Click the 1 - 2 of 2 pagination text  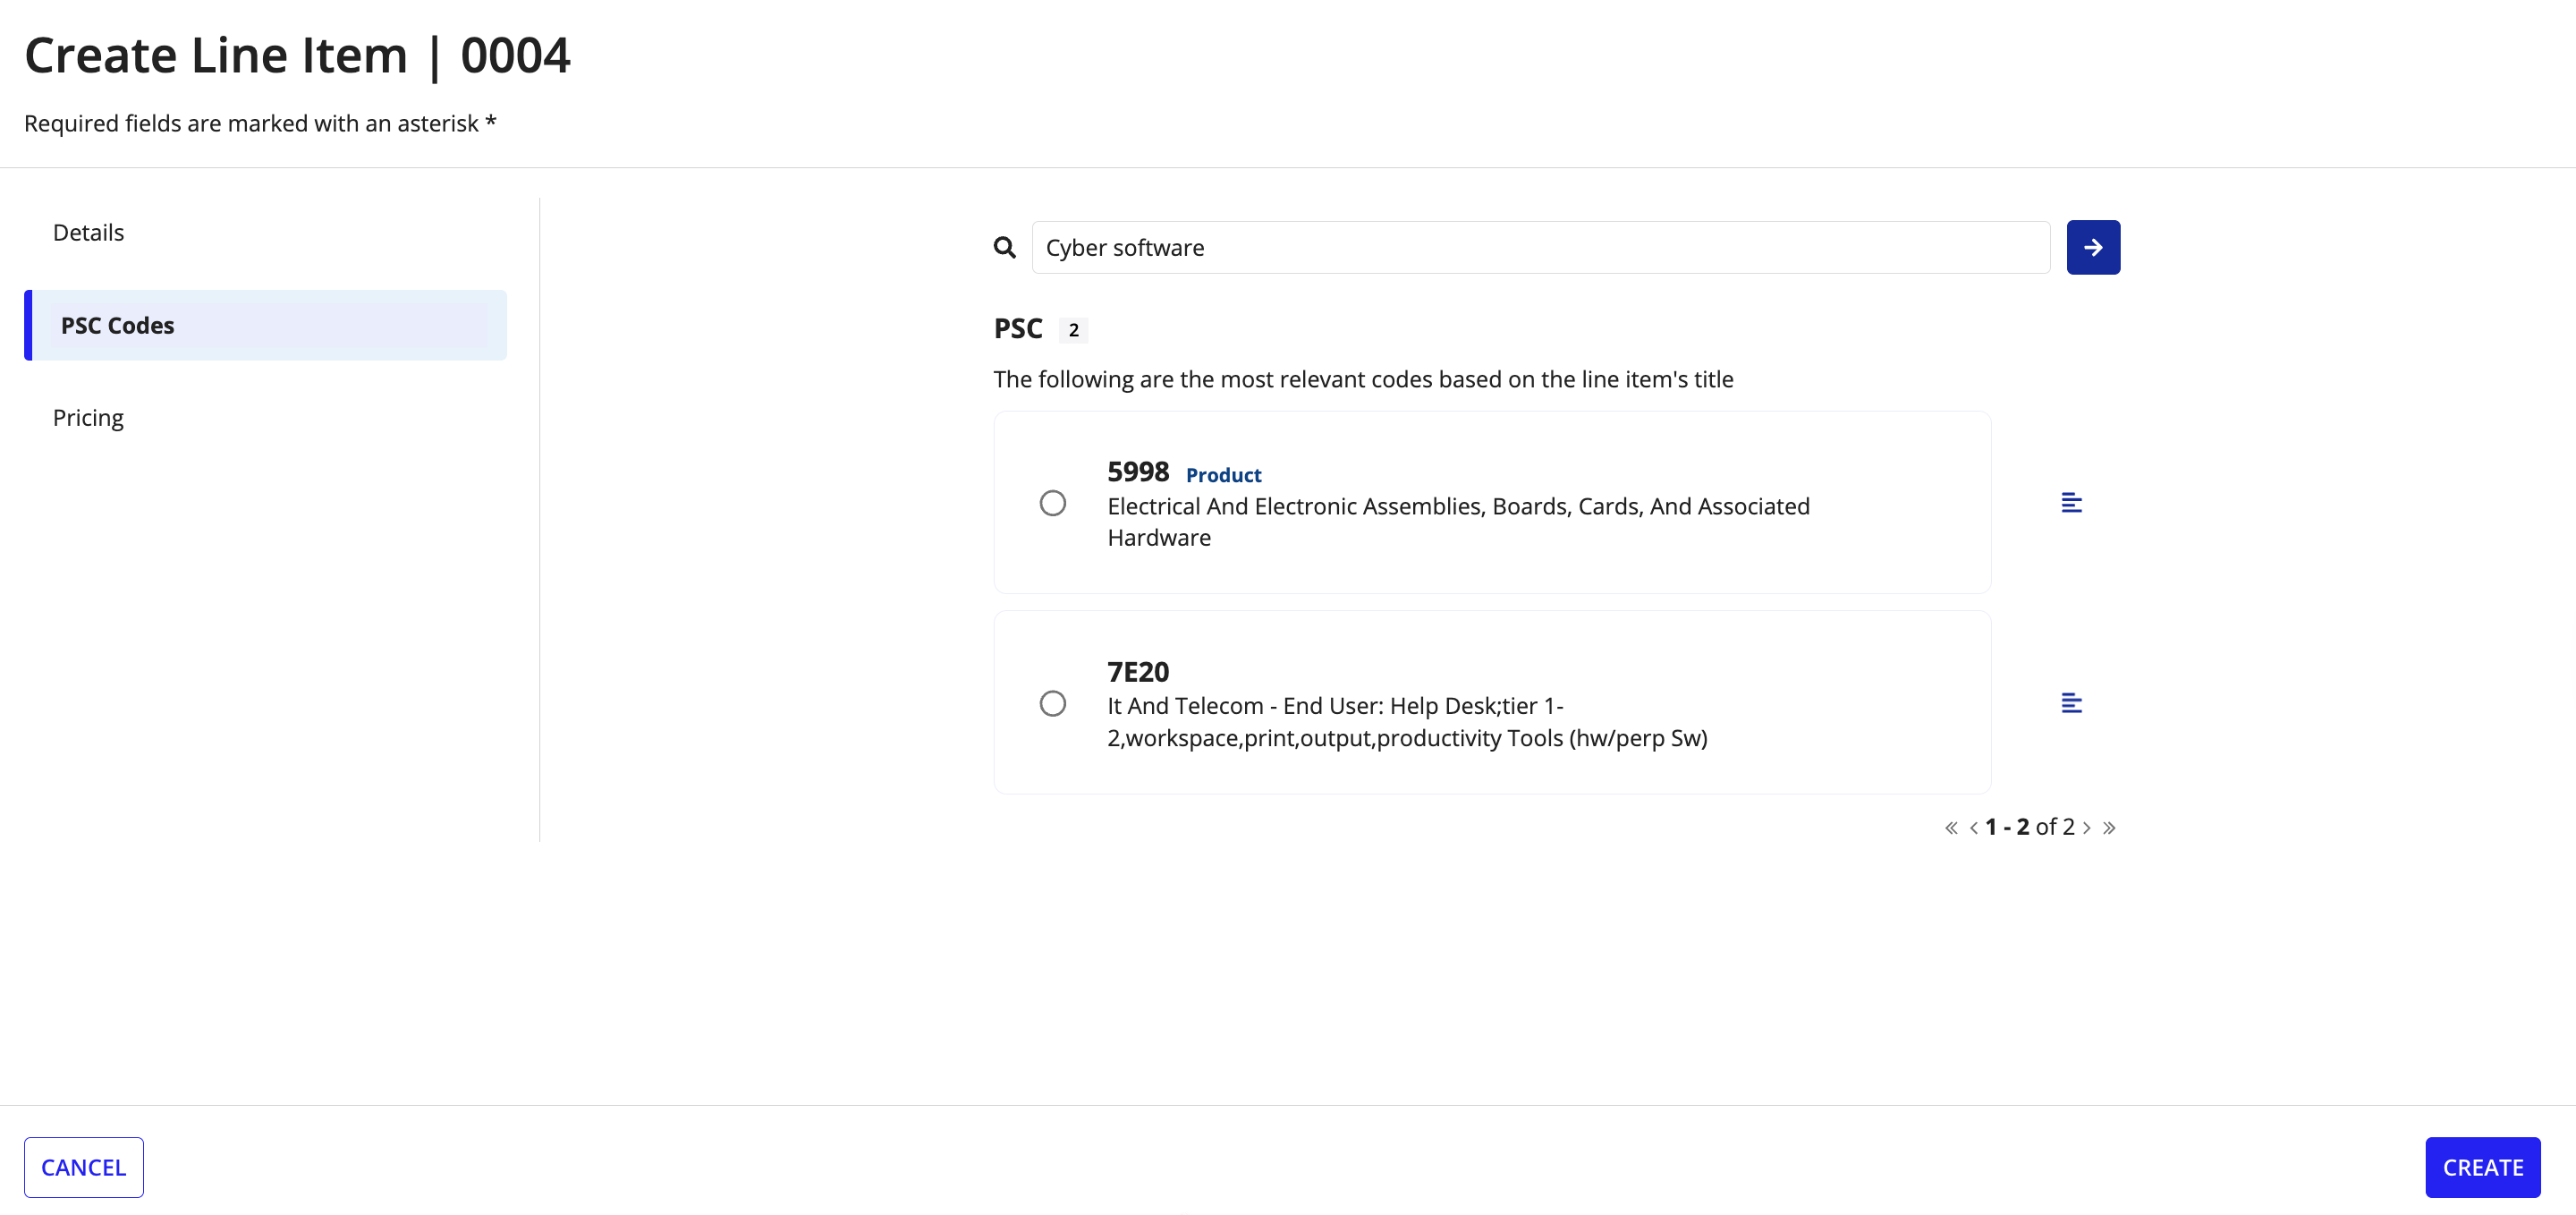(x=2029, y=827)
